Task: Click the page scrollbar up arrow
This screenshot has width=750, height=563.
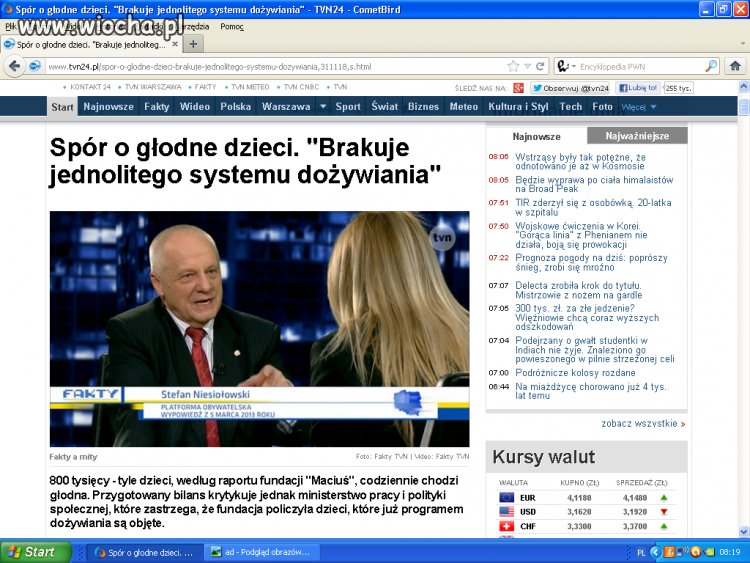Action: (744, 87)
